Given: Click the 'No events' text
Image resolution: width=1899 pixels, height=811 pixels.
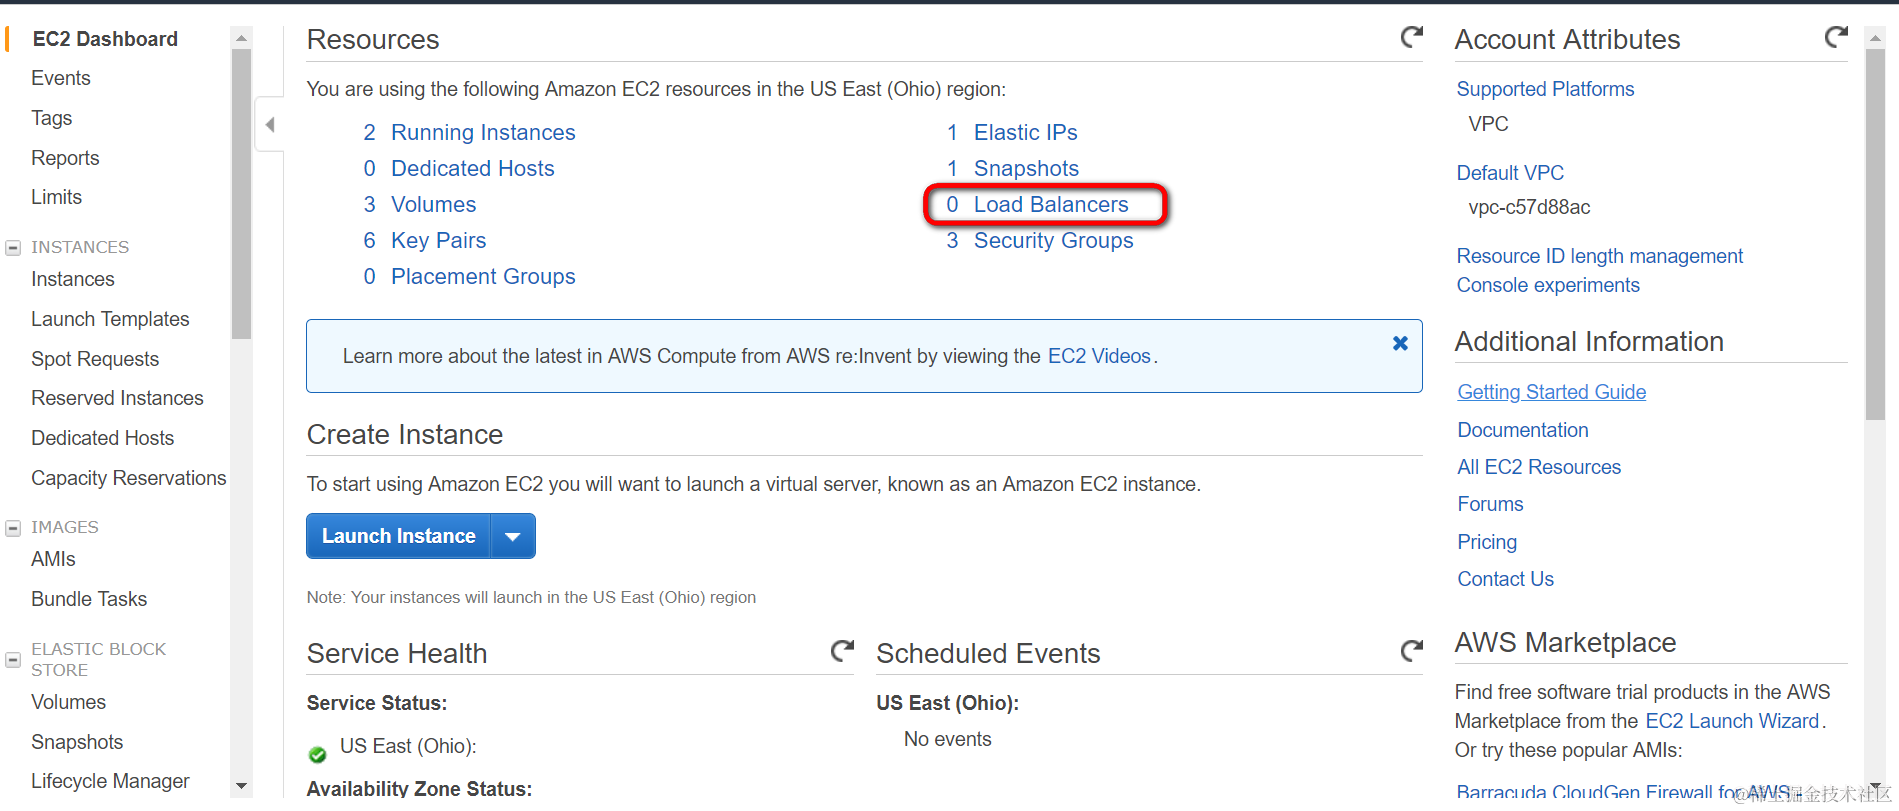Looking at the screenshot, I should [948, 739].
